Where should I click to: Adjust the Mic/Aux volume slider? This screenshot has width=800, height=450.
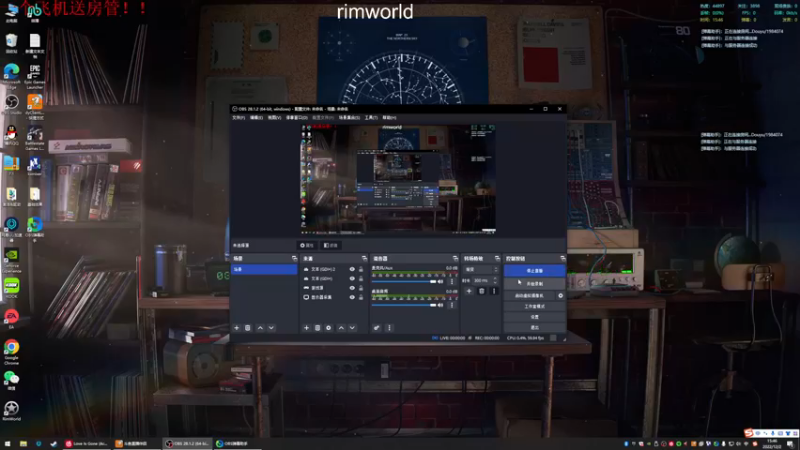[404, 281]
